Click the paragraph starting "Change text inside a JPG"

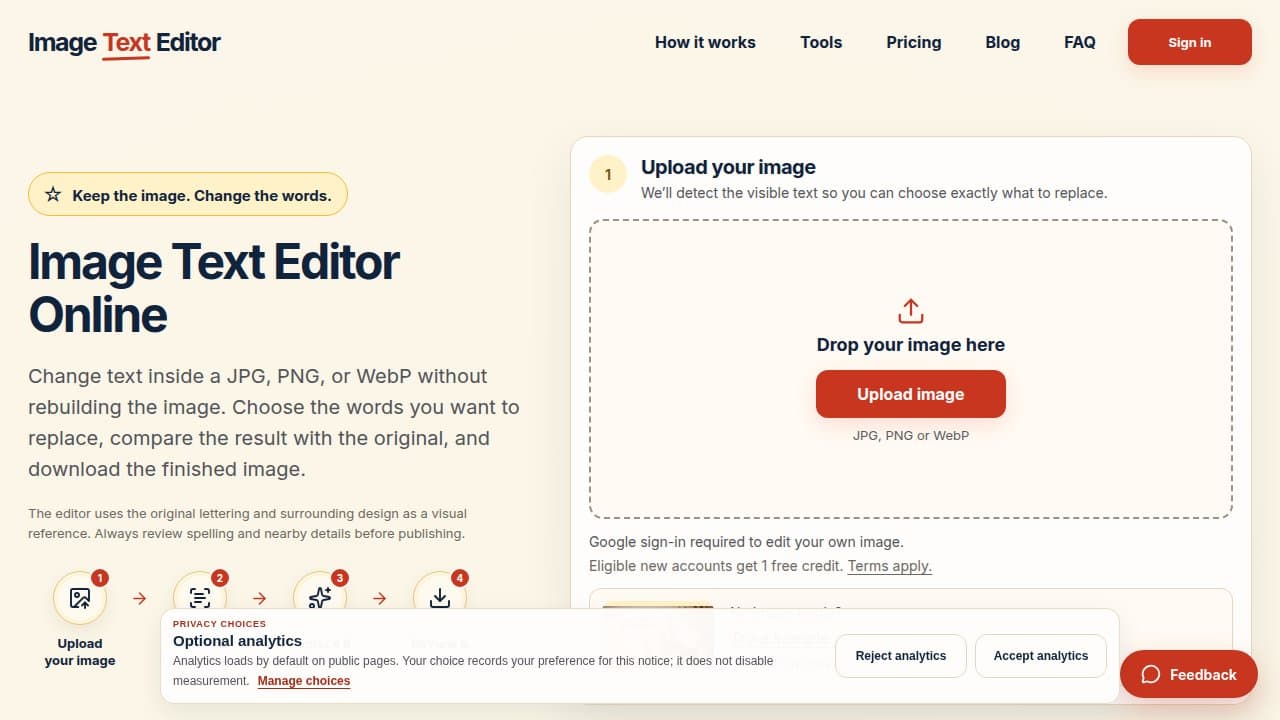click(274, 422)
